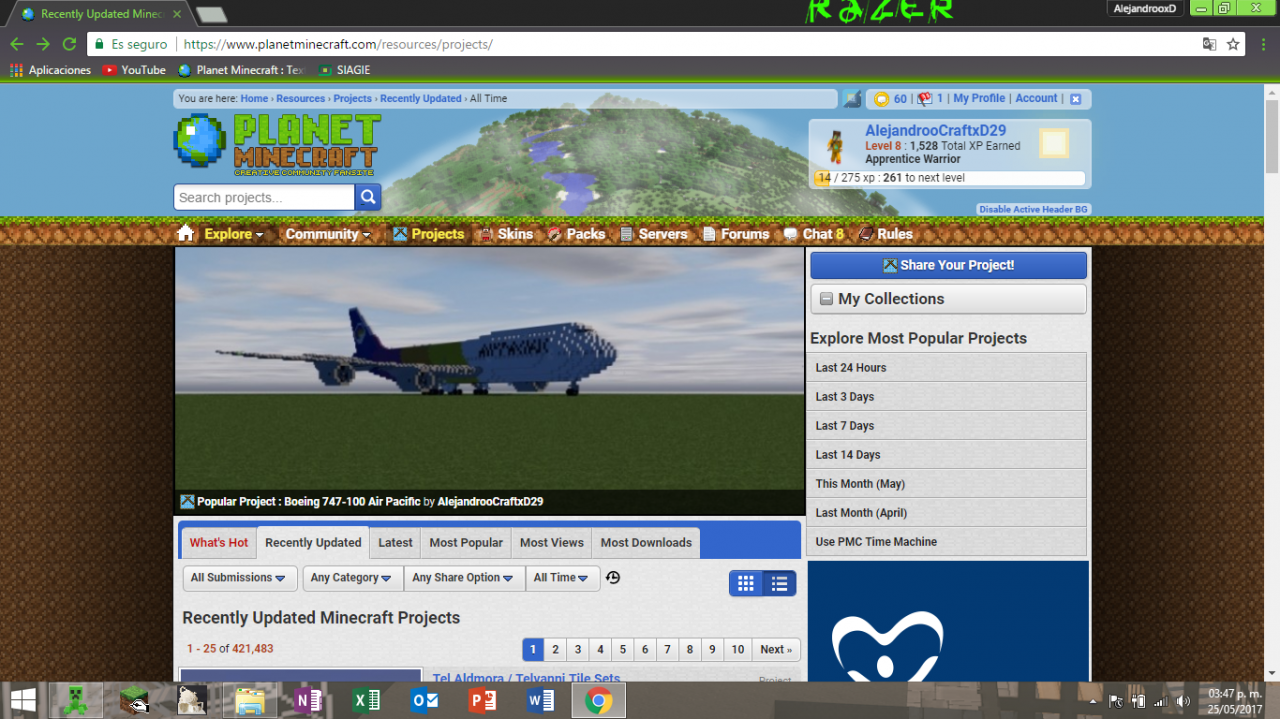The height and width of the screenshot is (719, 1280).
Task: Switch to the Most Downloads tab
Action: coord(645,542)
